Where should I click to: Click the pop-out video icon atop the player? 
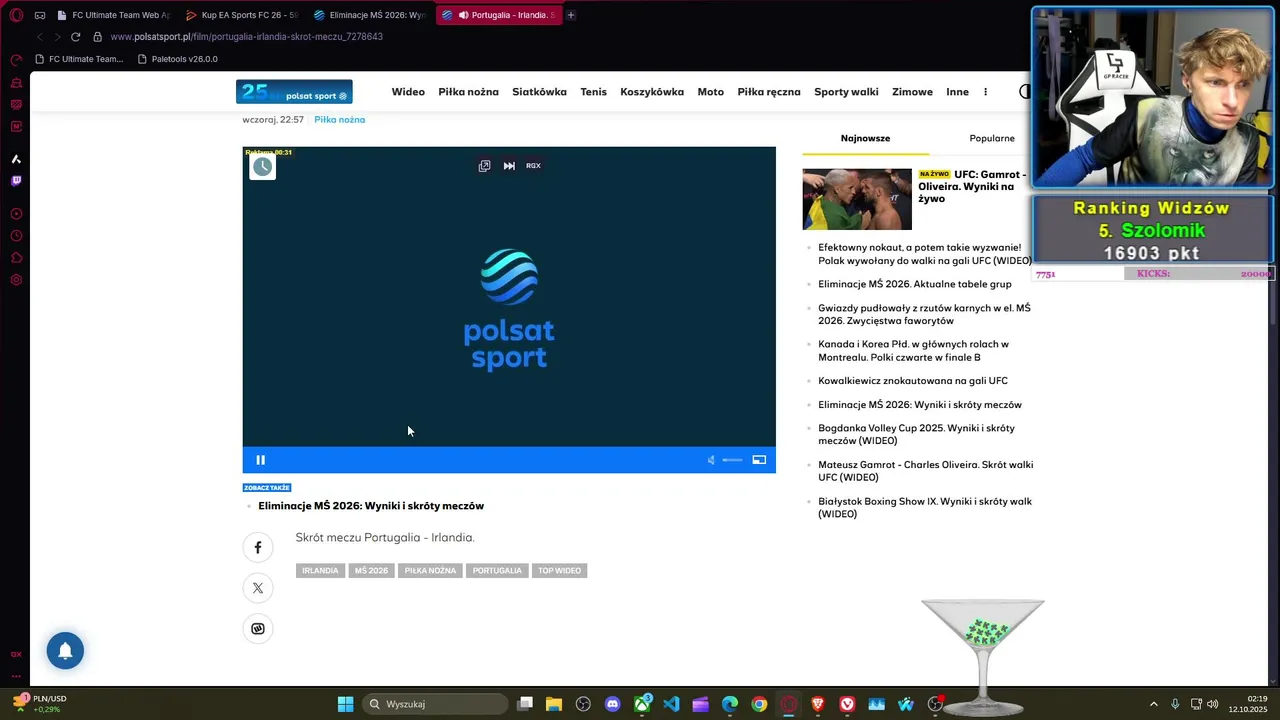pos(484,166)
